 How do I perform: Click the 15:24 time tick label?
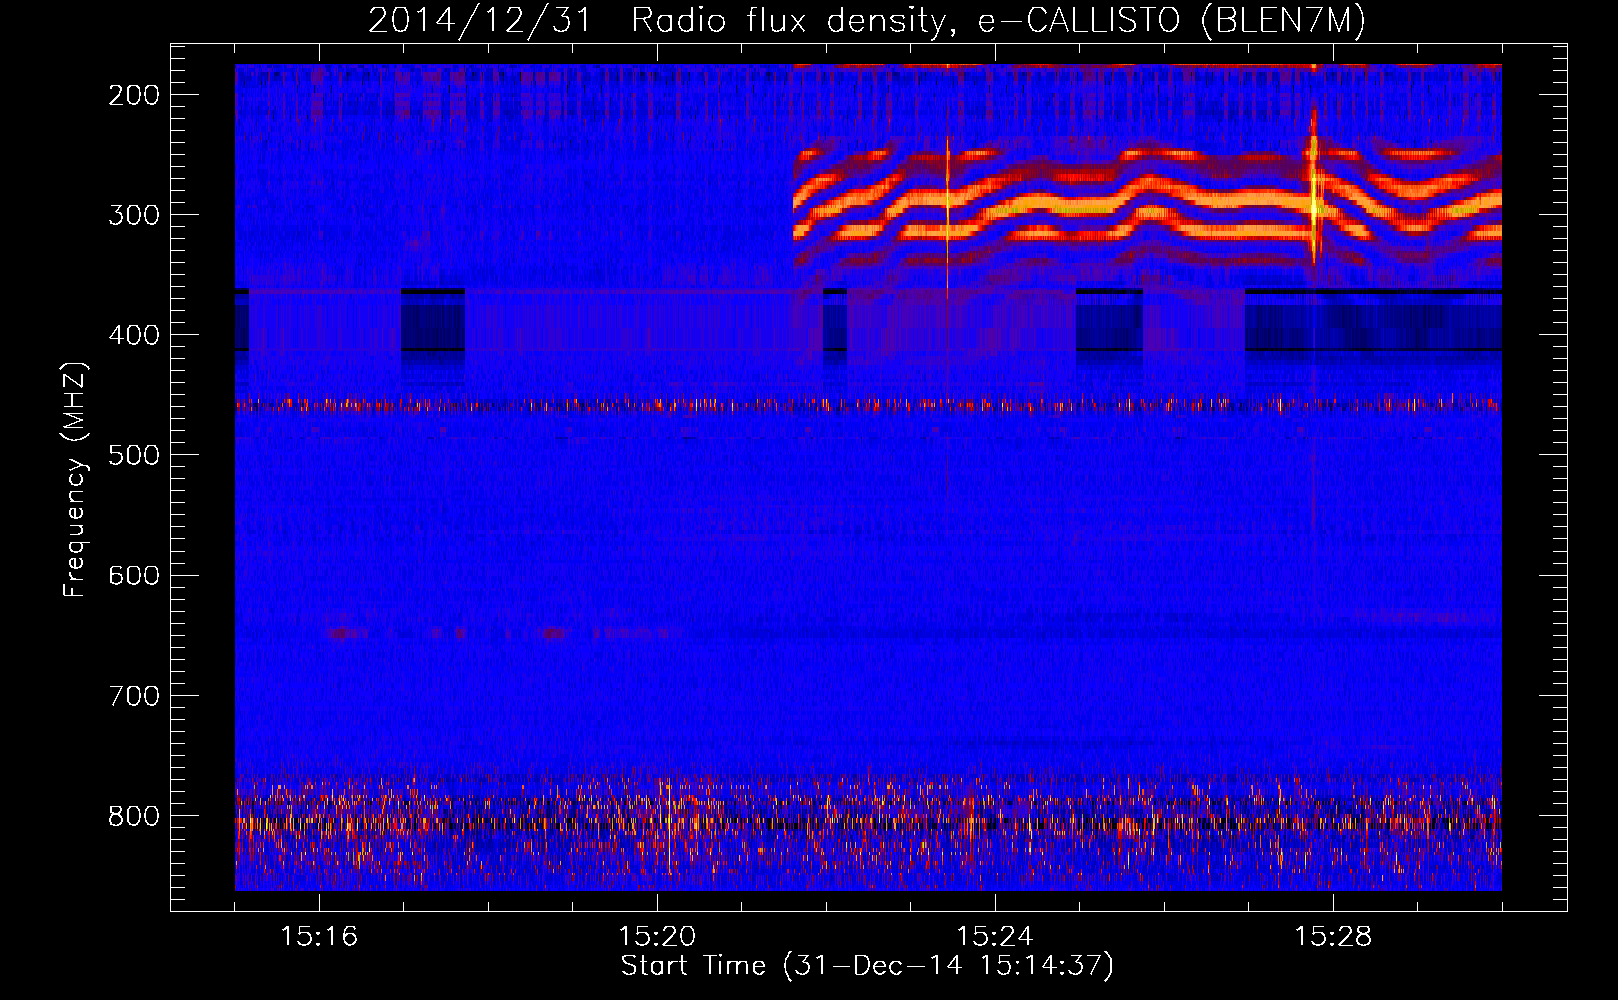(995, 937)
